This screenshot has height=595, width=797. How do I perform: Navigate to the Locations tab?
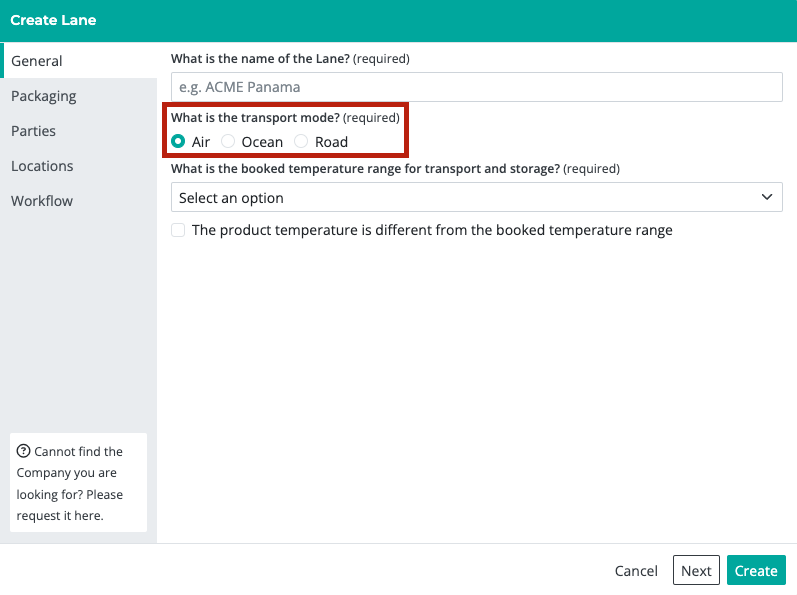click(x=42, y=166)
